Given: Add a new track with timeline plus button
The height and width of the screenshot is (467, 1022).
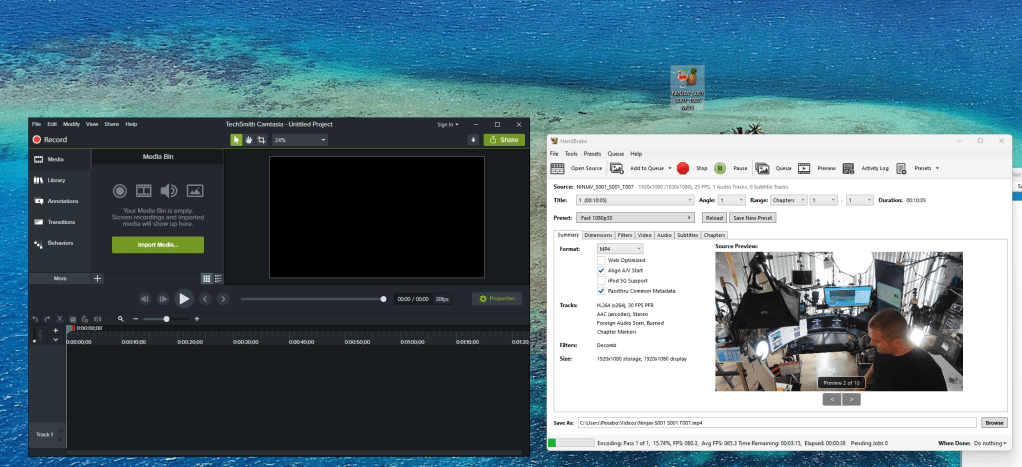Looking at the screenshot, I should (55, 331).
